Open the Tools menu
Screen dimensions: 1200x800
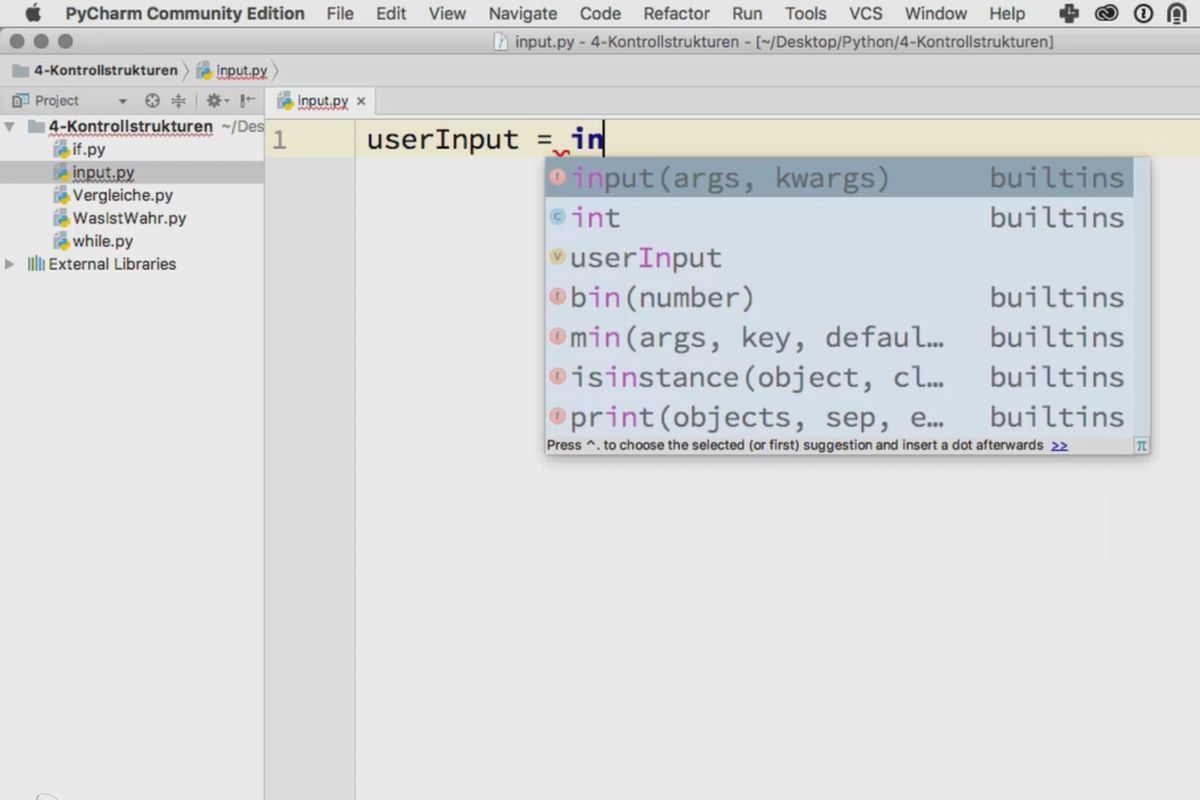[x=805, y=13]
